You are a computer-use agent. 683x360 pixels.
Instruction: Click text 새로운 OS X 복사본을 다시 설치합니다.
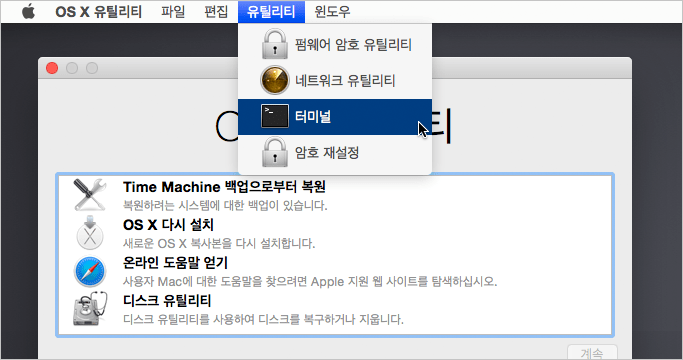pyautogui.click(x=219, y=243)
